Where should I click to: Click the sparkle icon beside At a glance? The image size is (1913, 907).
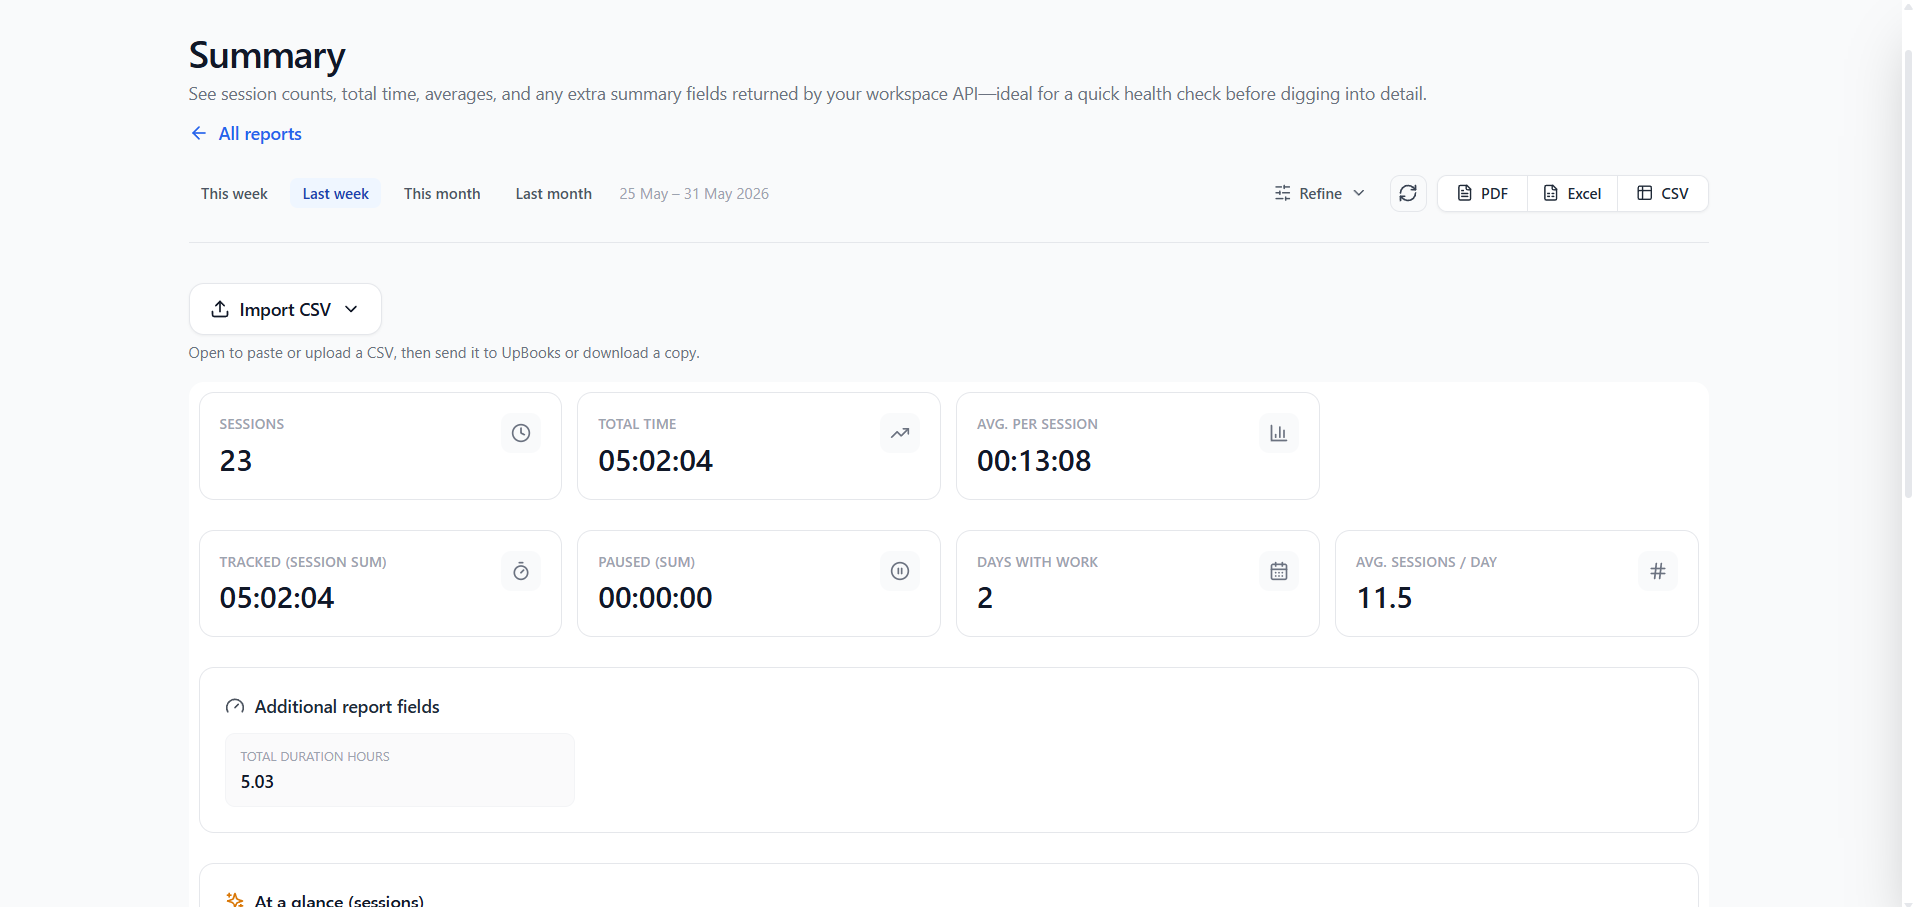[x=235, y=900]
